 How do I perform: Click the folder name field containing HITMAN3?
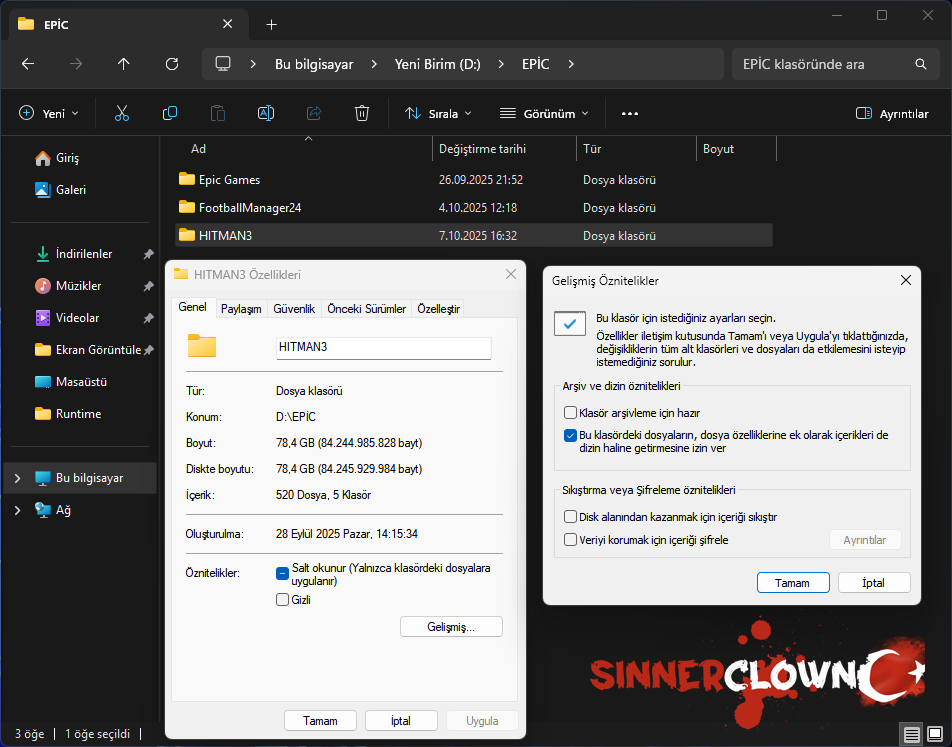[383, 347]
